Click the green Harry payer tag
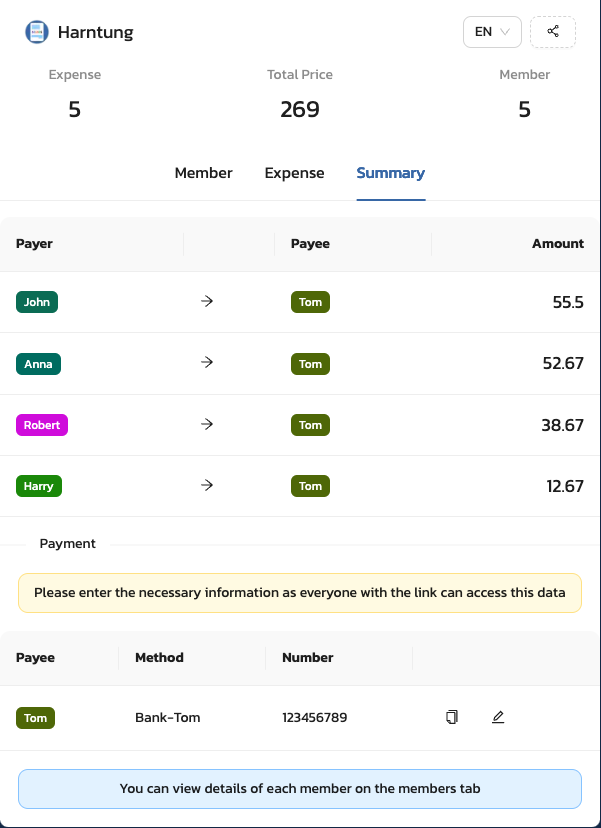Viewport: 601px width, 828px height. pyautogui.click(x=39, y=486)
